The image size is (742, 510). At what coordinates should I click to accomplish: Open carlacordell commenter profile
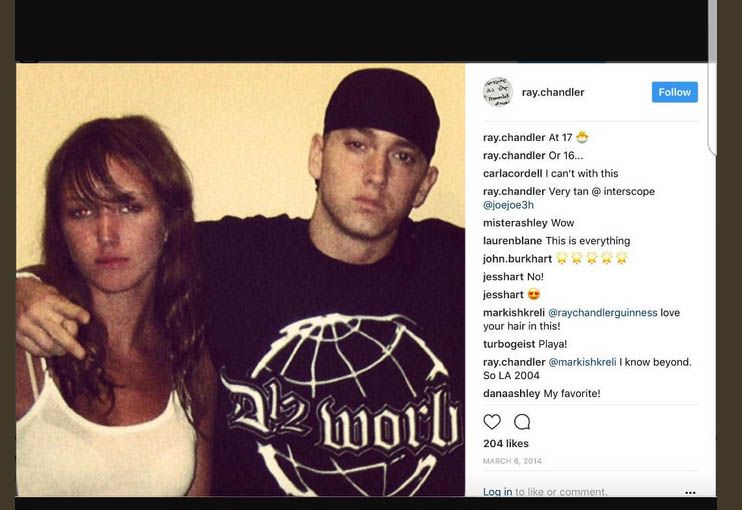coord(512,174)
